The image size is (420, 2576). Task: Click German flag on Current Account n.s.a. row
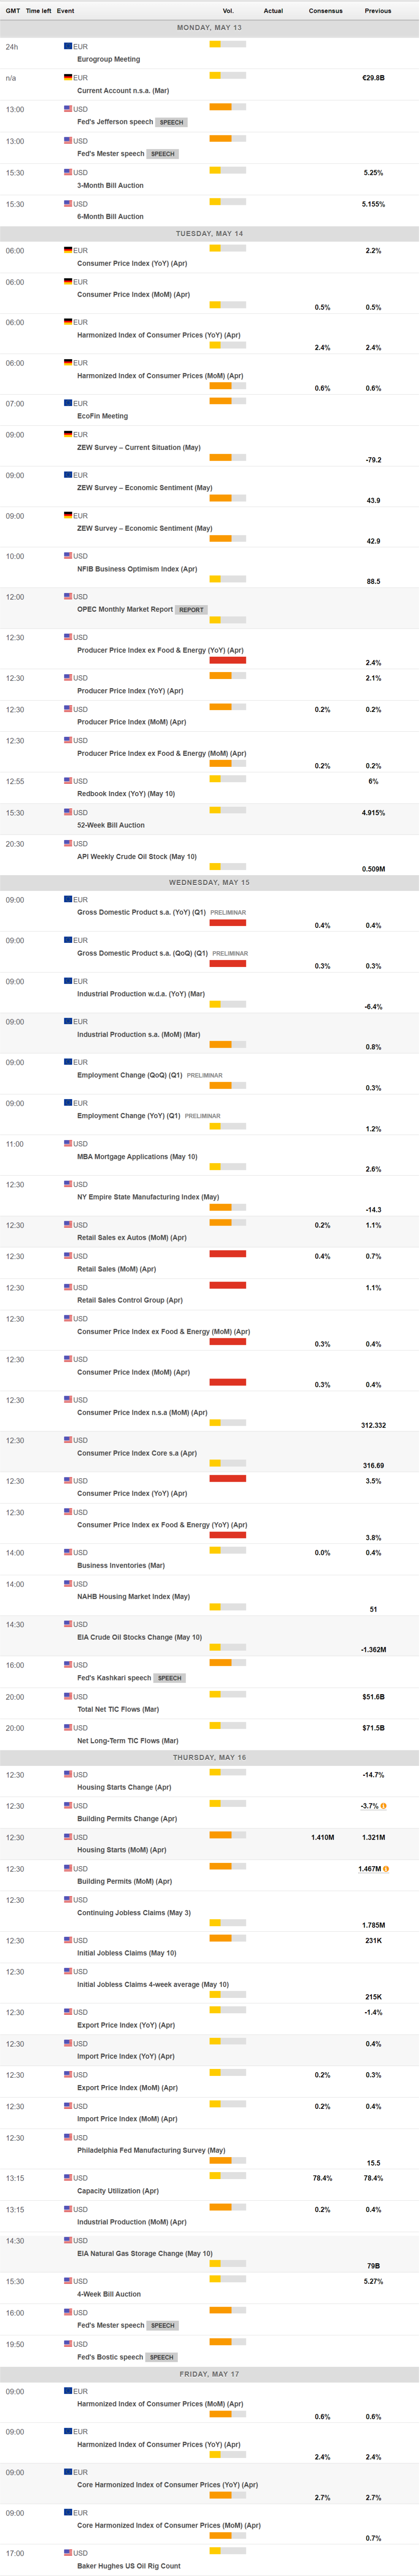(68, 77)
